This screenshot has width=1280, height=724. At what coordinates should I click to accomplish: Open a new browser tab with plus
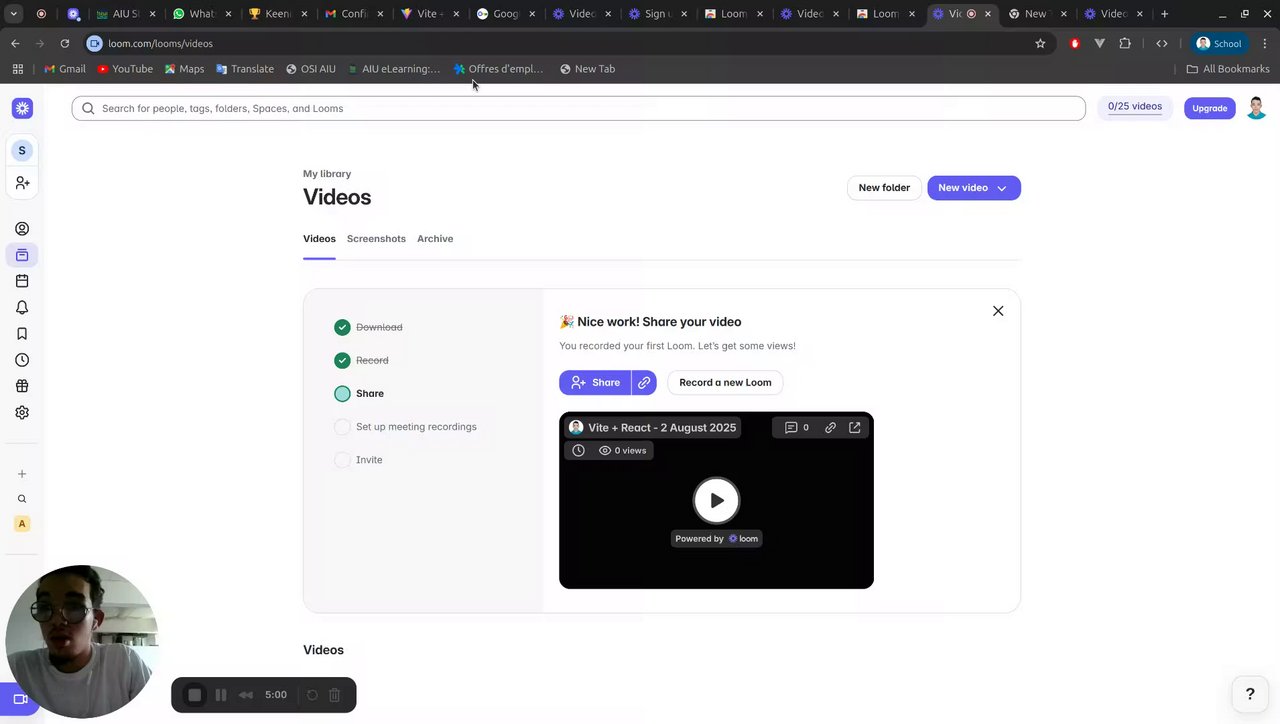click(1164, 14)
